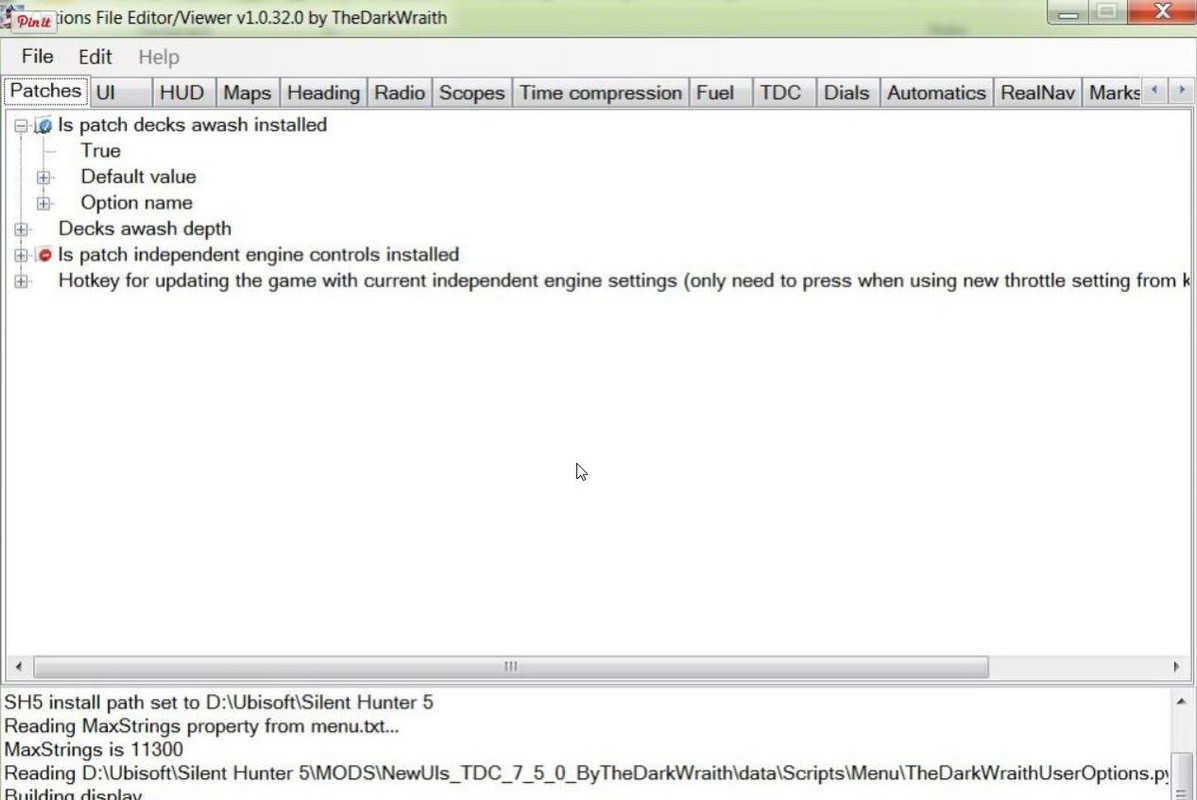The image size is (1197, 800).
Task: Minimize the Options File Editor window
Action: coord(1068,12)
